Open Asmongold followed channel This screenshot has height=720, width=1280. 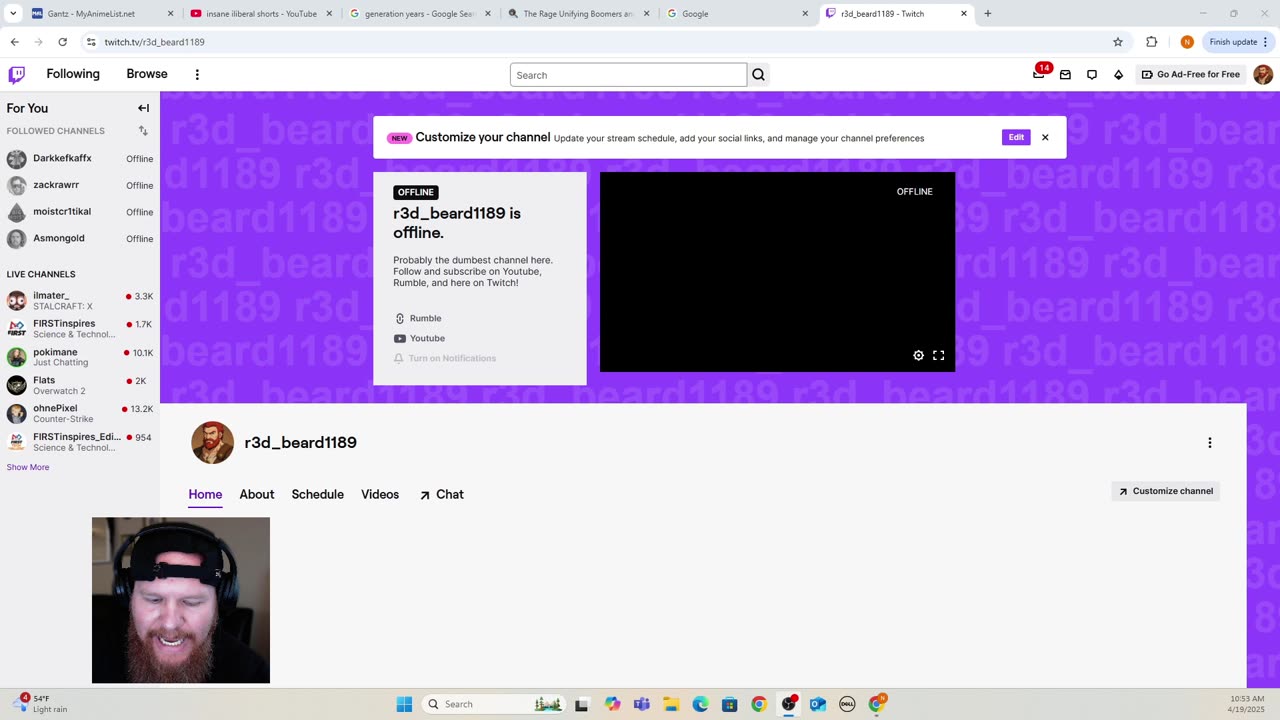(80, 239)
